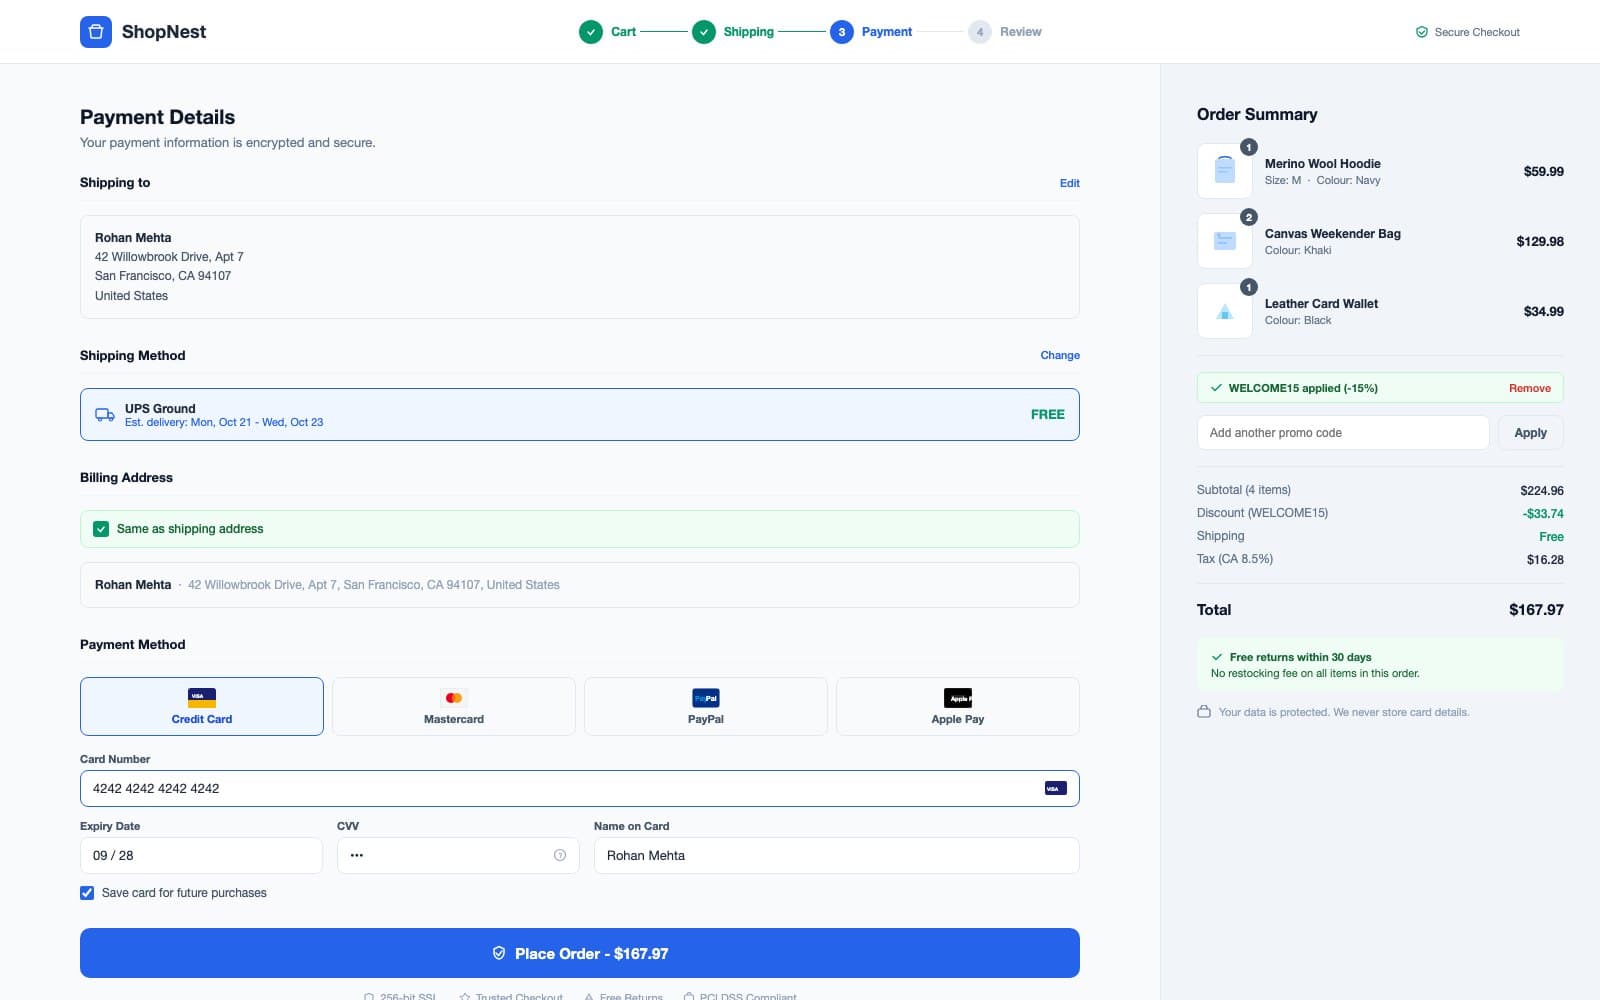Click the Review step number 4 circle
The height and width of the screenshot is (1000, 1600).
pos(980,32)
